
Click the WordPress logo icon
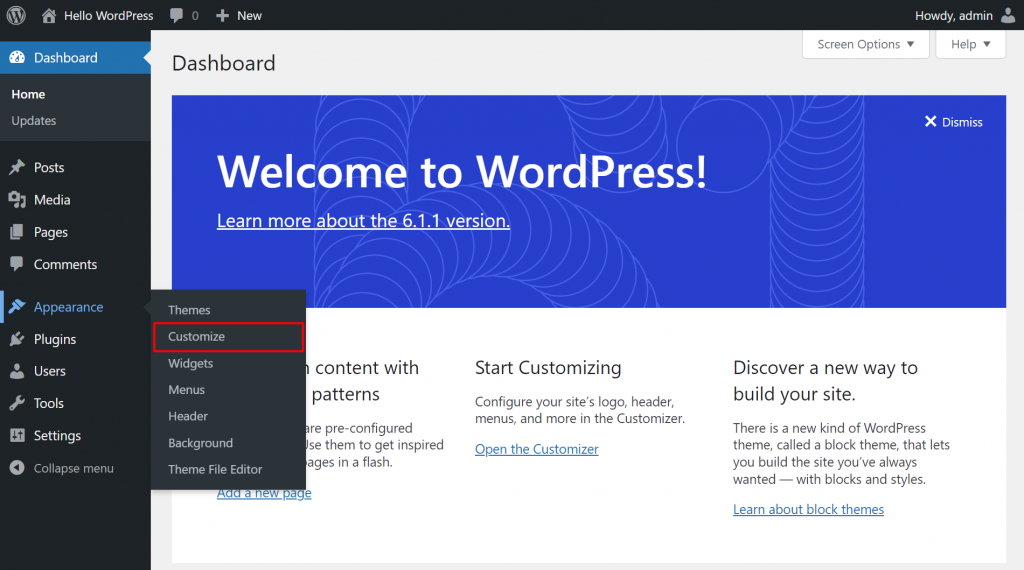(x=16, y=15)
